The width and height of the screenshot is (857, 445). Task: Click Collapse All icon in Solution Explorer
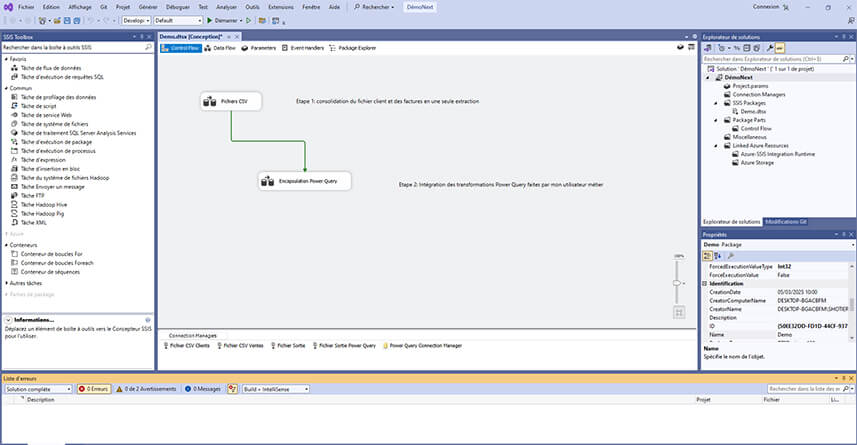coord(747,48)
